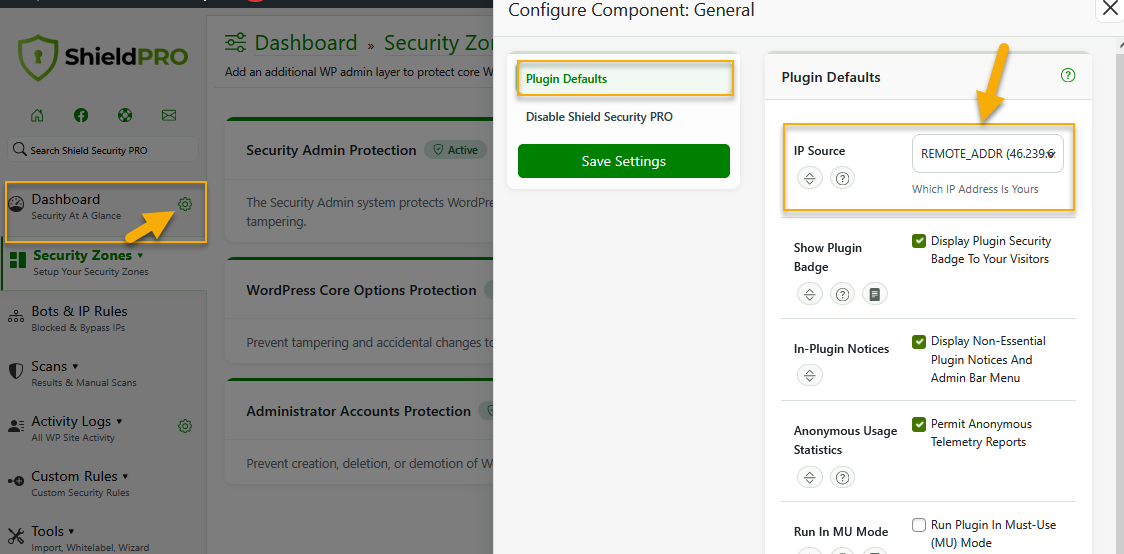Image resolution: width=1124 pixels, height=554 pixels.
Task: Open Bots & IP Rules sidebar link
Action: (x=79, y=312)
